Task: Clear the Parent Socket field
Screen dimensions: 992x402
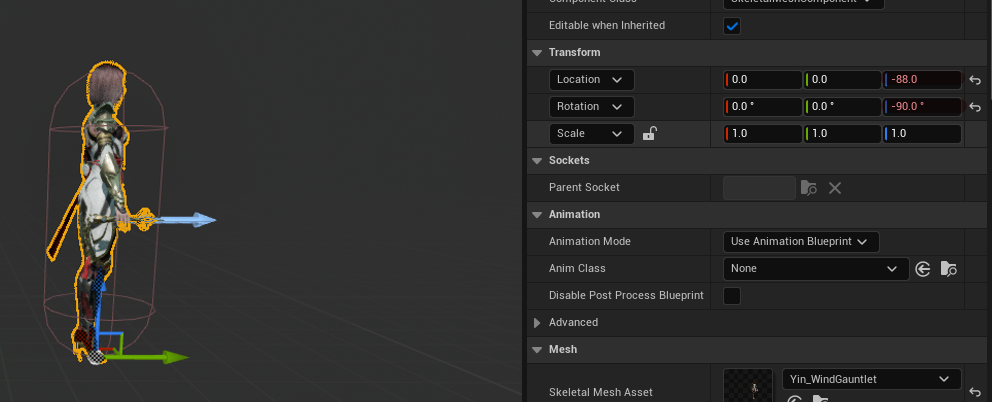Action: (835, 188)
